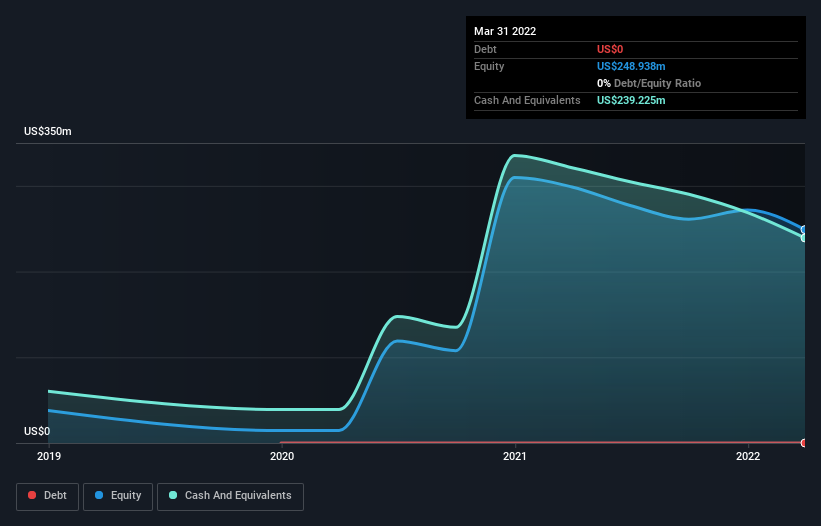The image size is (821, 526).
Task: Select the 2022 x-axis label
Action: pos(748,456)
